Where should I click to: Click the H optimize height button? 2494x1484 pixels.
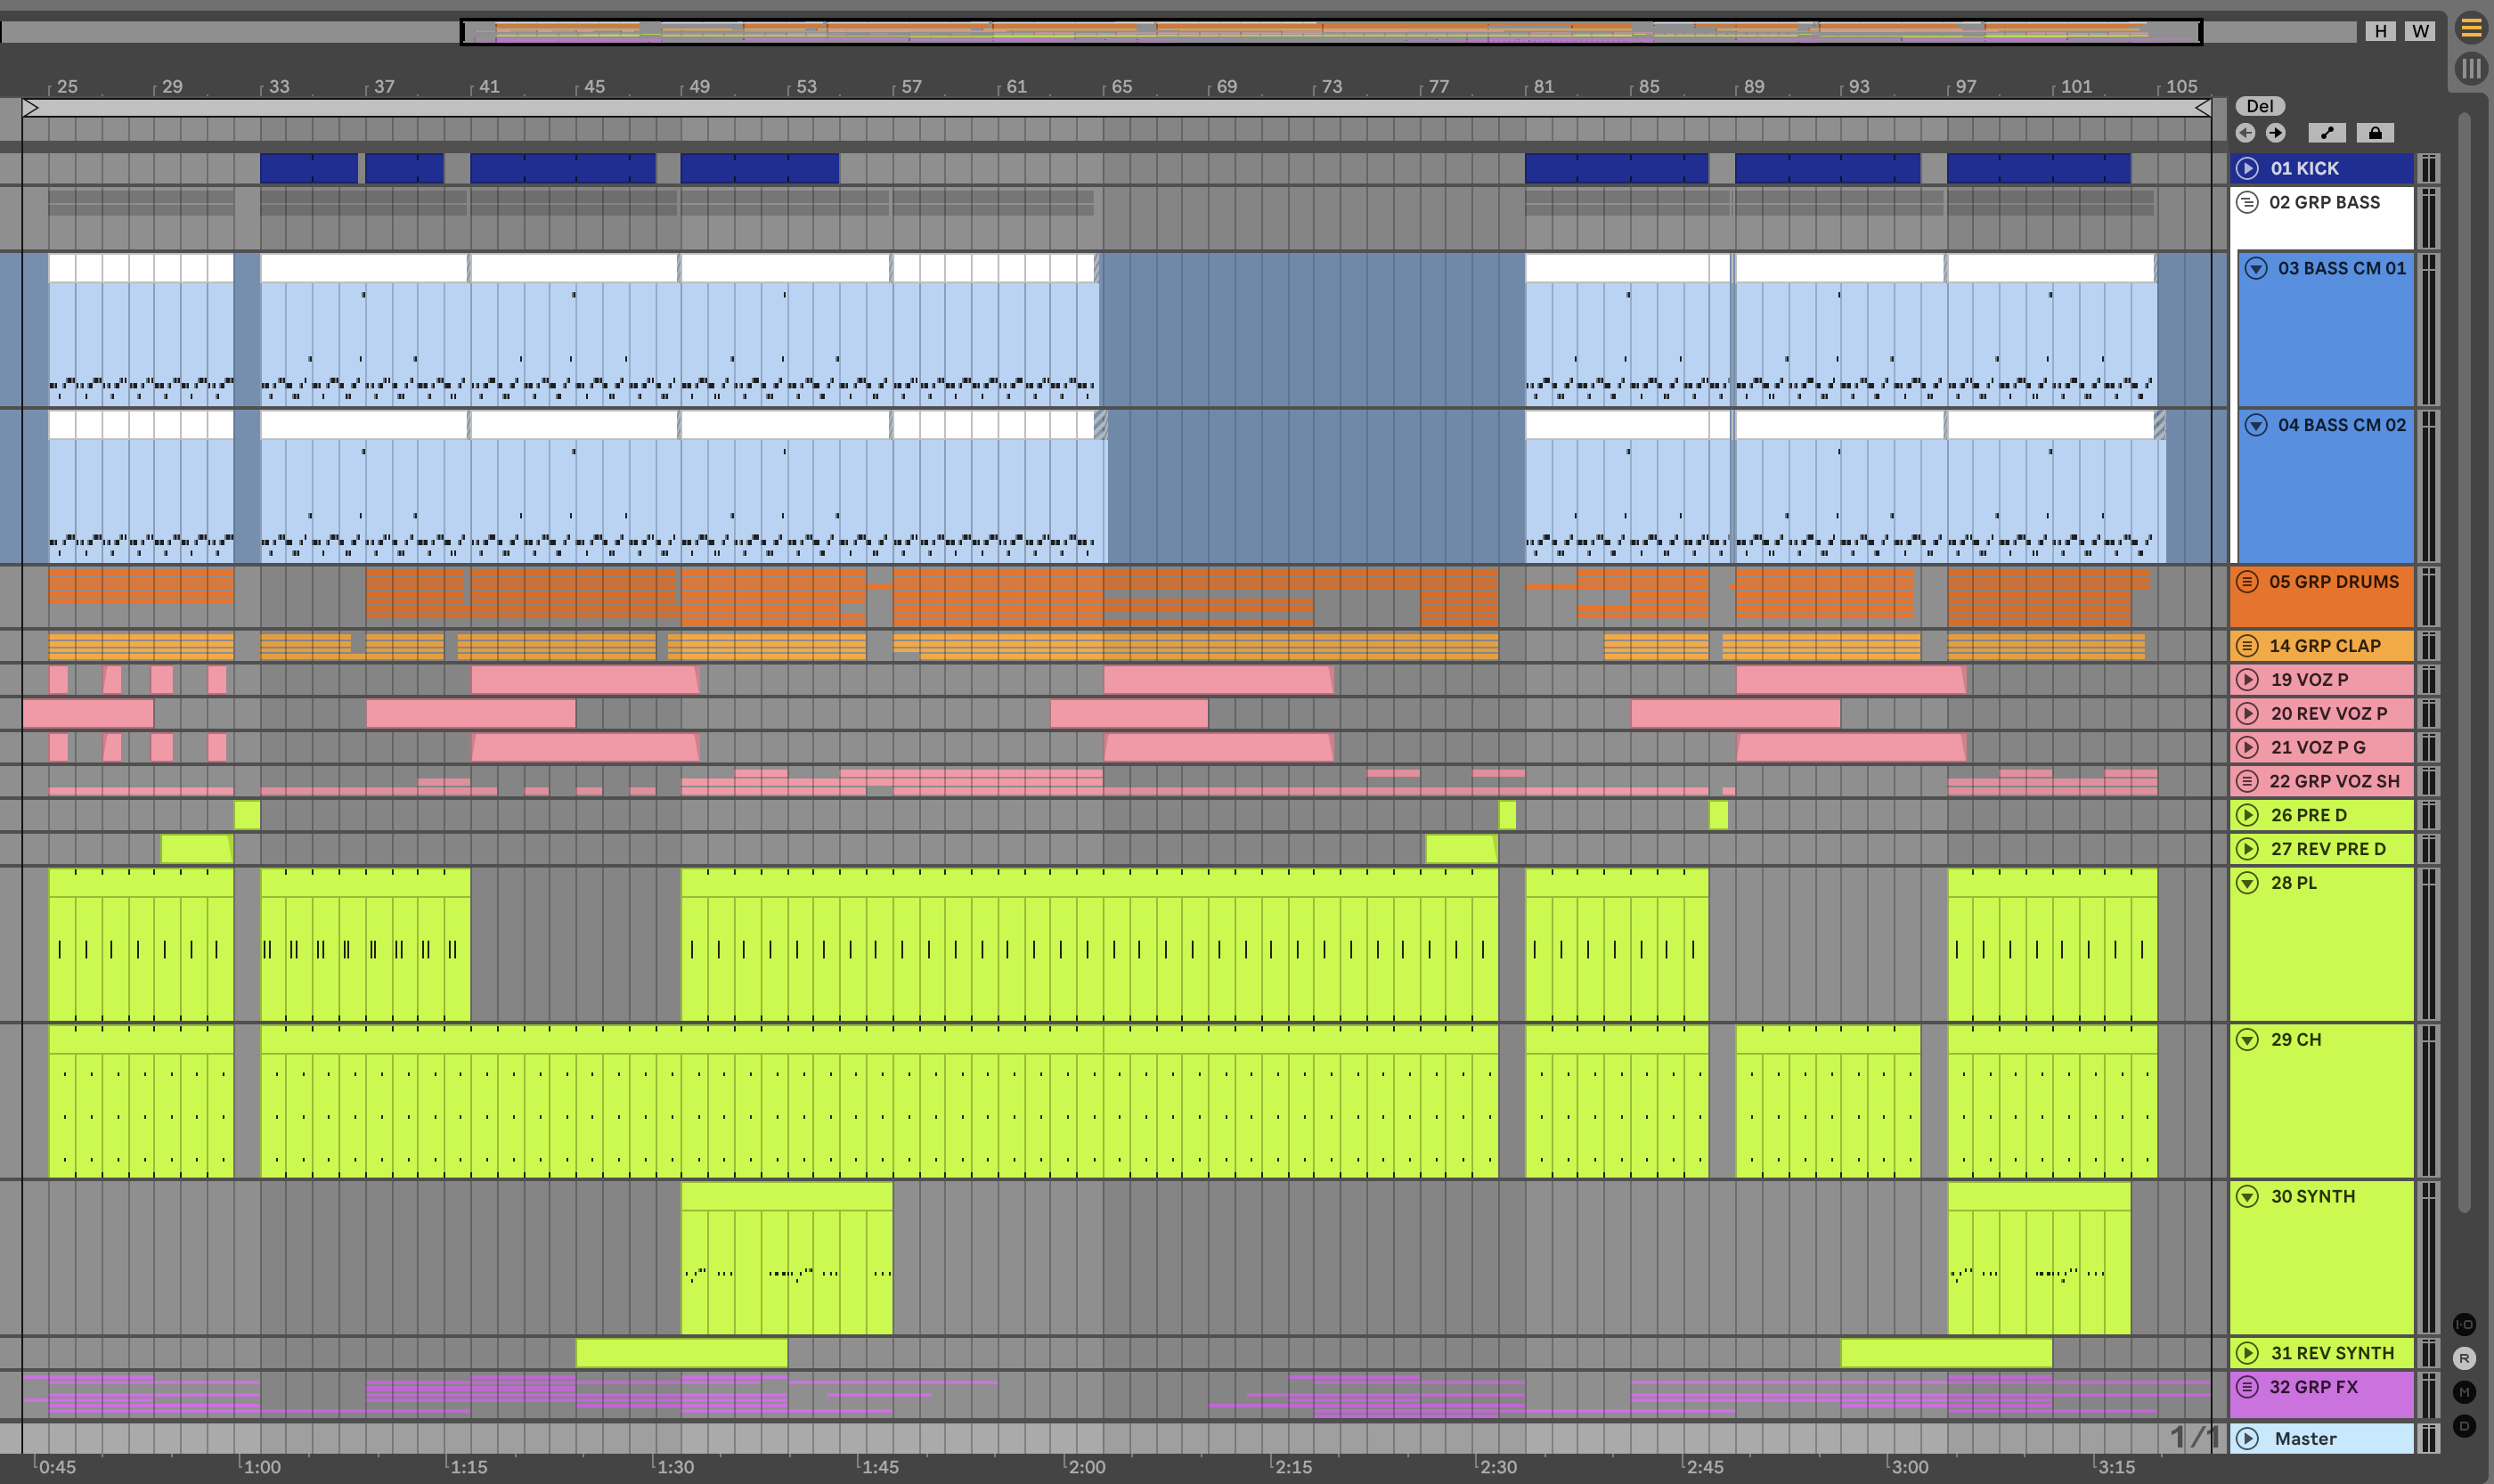point(2380,31)
